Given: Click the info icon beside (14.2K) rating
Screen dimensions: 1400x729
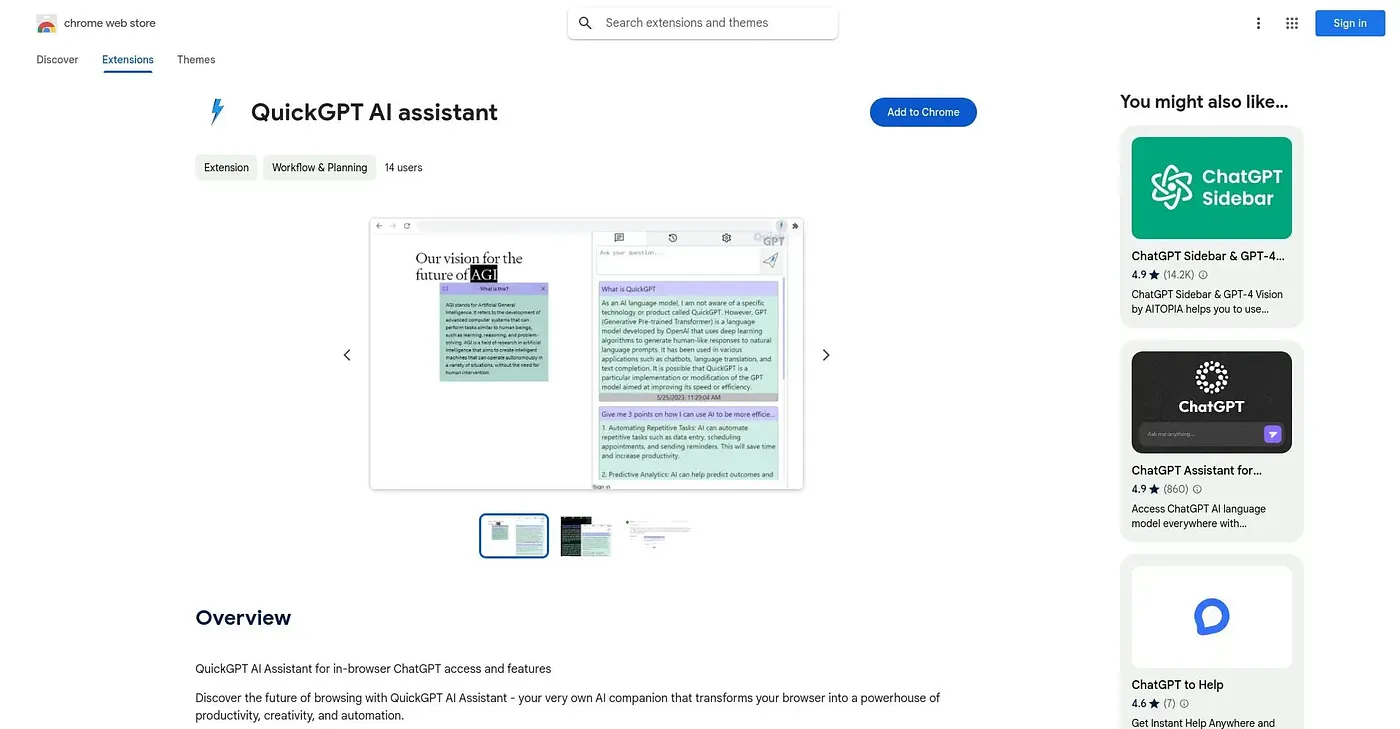Looking at the screenshot, I should pos(1203,275).
